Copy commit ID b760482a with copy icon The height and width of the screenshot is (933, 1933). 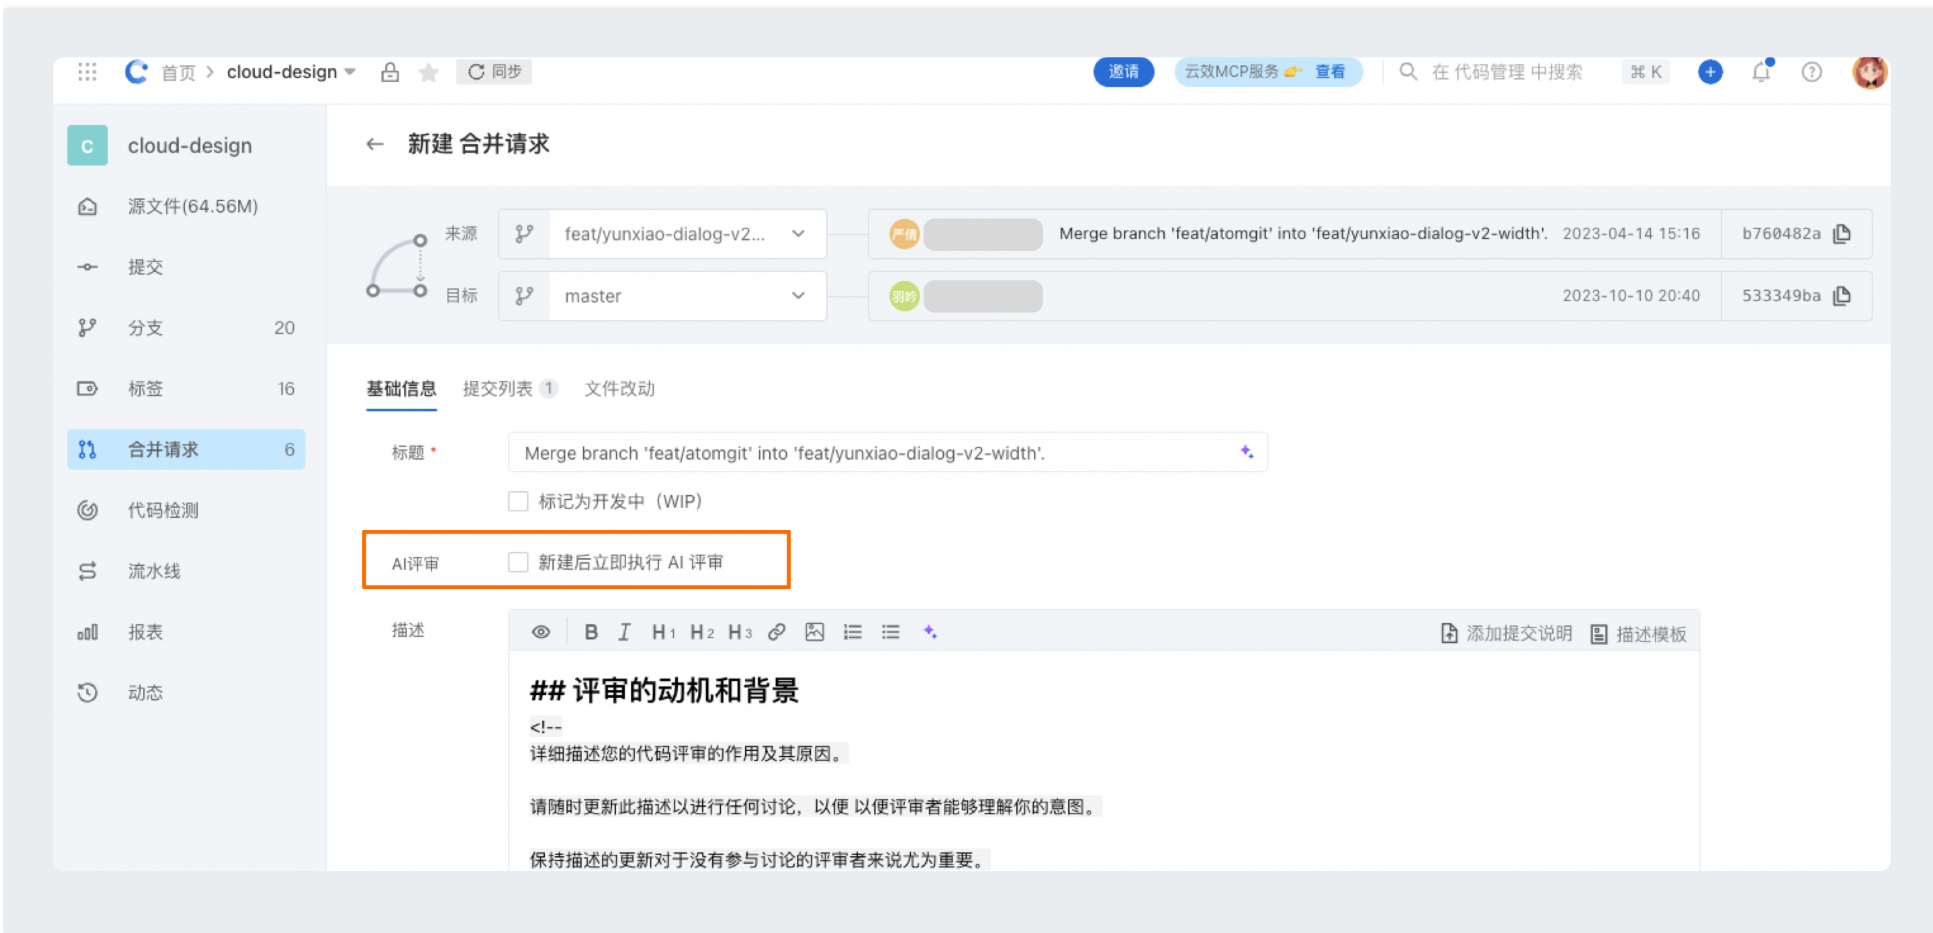pyautogui.click(x=1842, y=233)
